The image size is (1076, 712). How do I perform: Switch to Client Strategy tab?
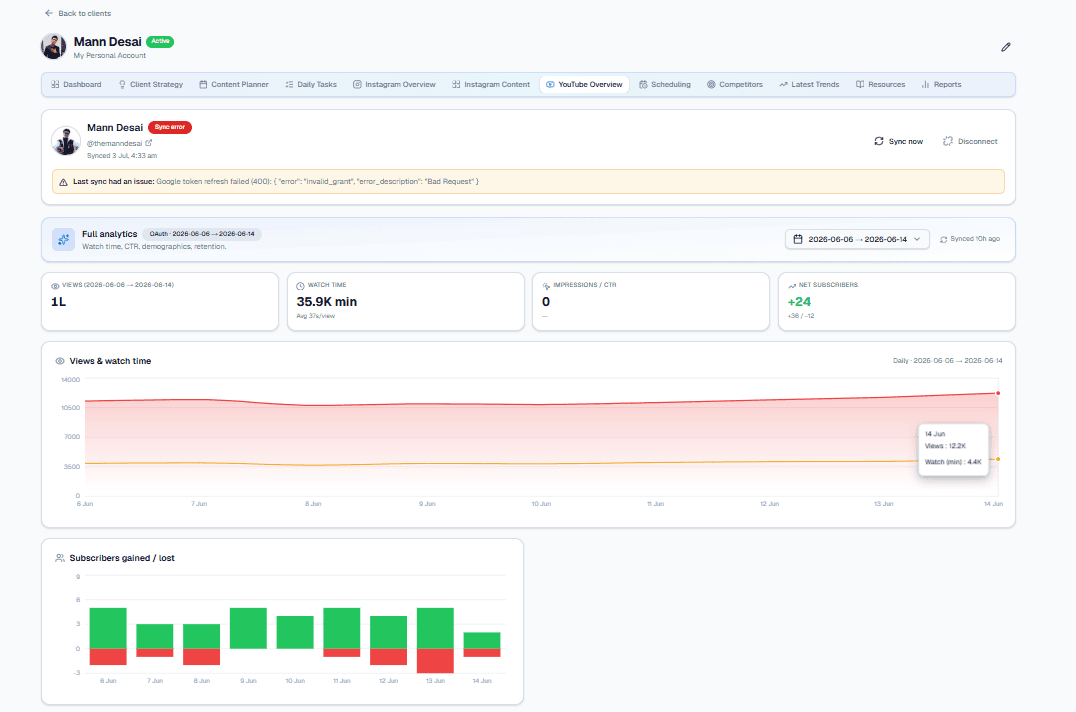[150, 84]
